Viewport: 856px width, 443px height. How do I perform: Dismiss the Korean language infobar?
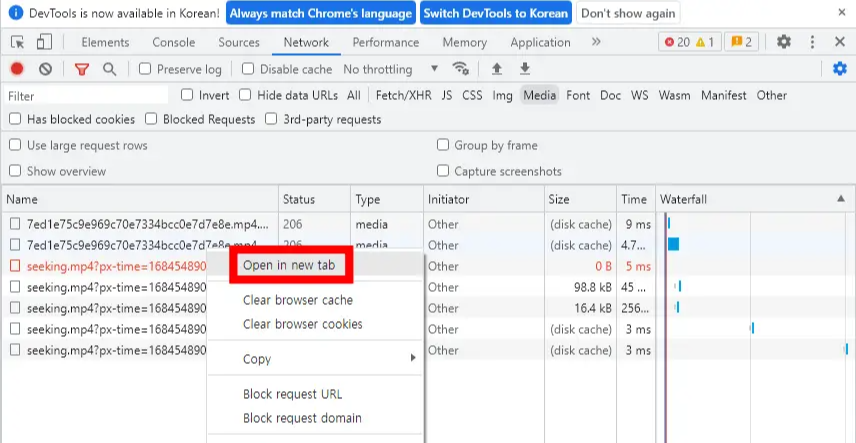(x=842, y=13)
